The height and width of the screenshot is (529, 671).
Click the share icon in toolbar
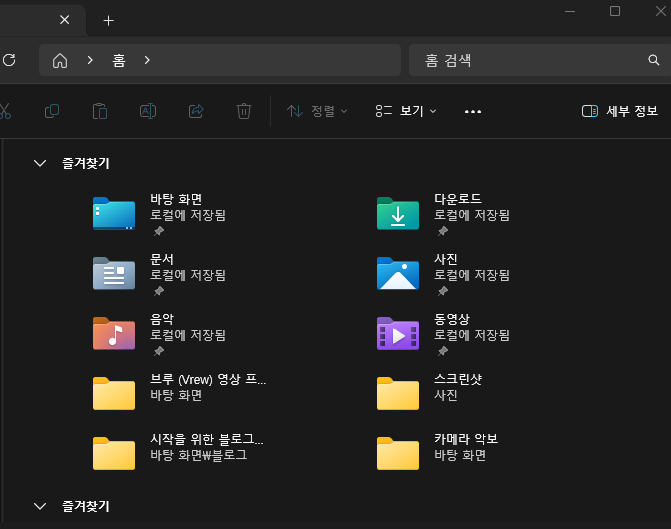click(x=196, y=111)
